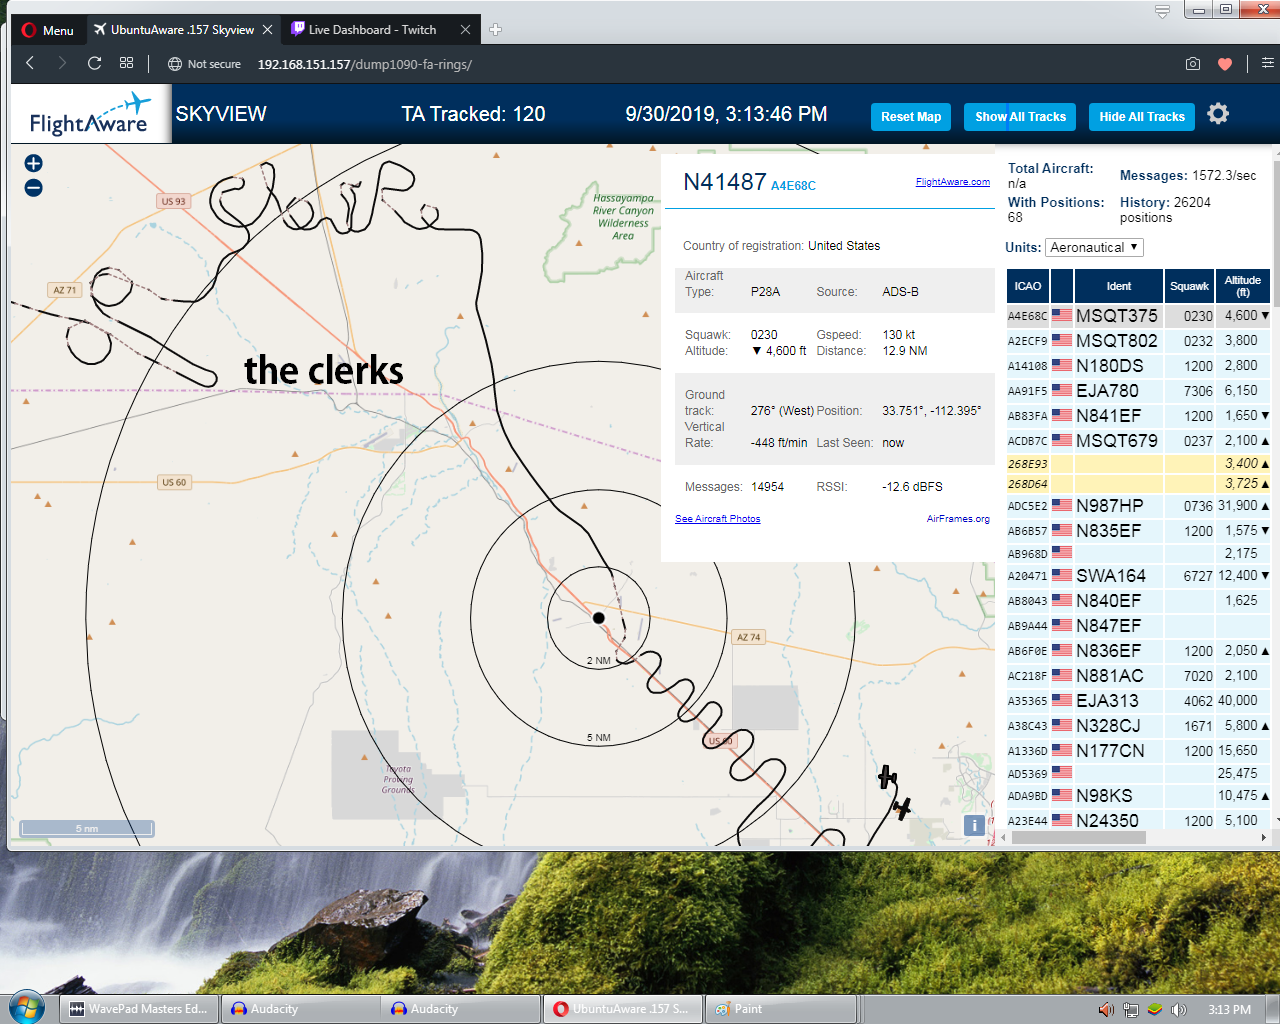Viewport: 1280px width, 1024px height.
Task: Select aircraft row MSQT802
Action: [1138, 341]
